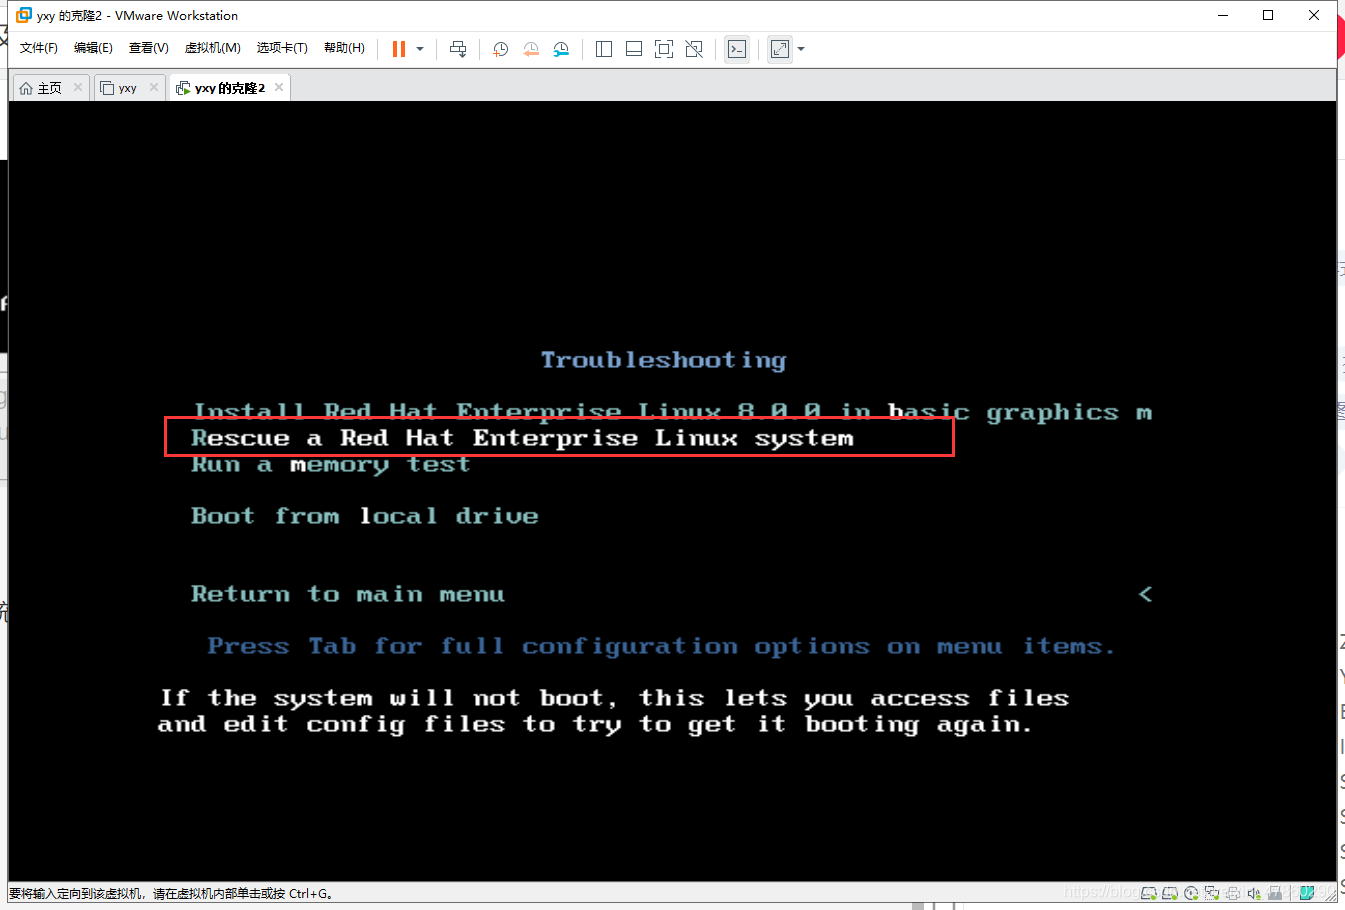Click the network adapter status icon

[x=1212, y=893]
